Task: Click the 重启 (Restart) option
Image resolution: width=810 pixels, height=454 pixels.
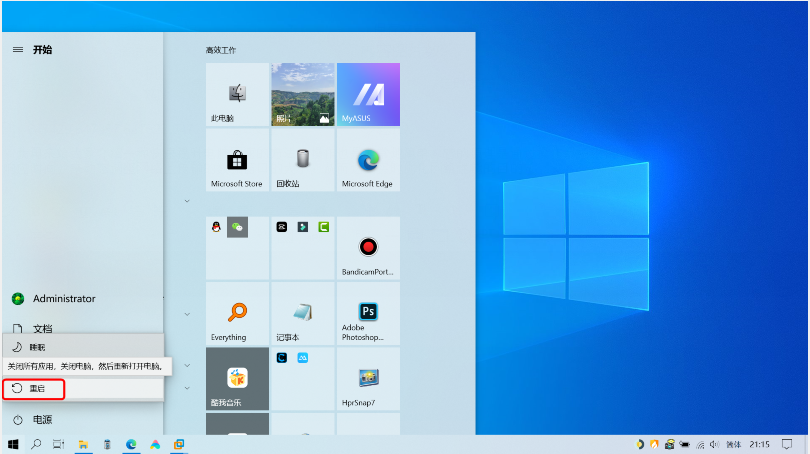Action: [x=34, y=388]
